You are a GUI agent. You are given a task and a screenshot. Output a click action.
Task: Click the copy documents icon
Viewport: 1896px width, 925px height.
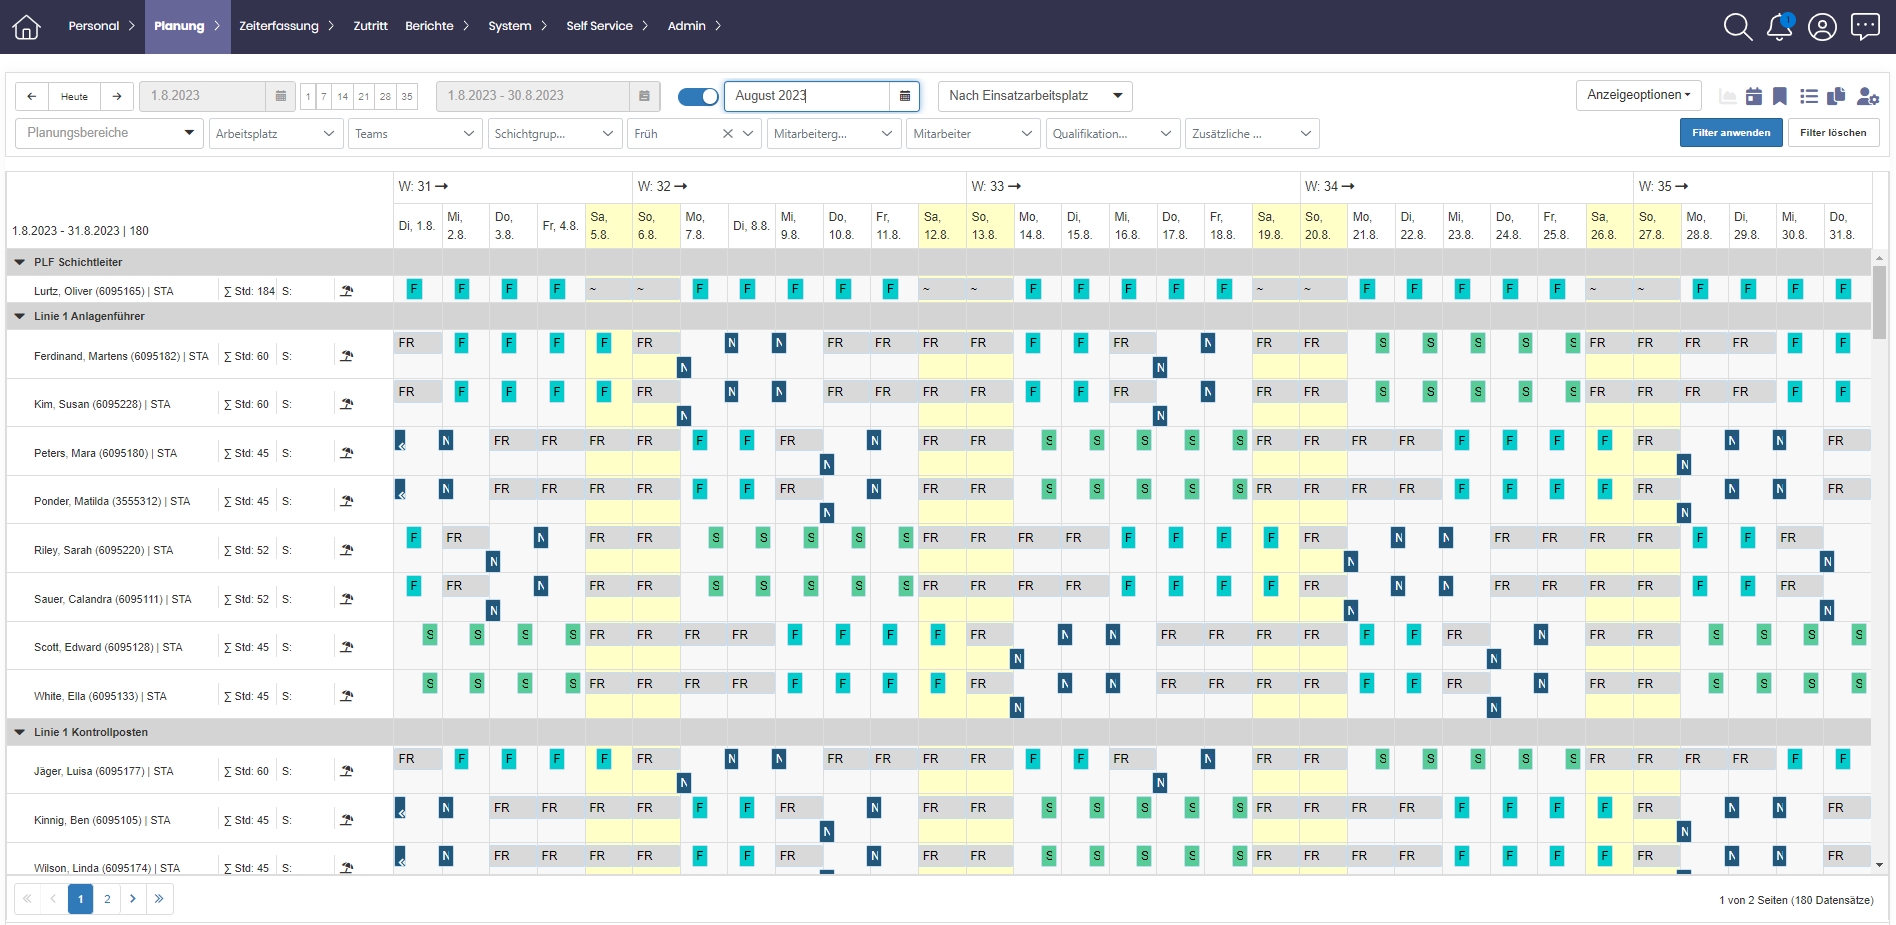pyautogui.click(x=1836, y=96)
